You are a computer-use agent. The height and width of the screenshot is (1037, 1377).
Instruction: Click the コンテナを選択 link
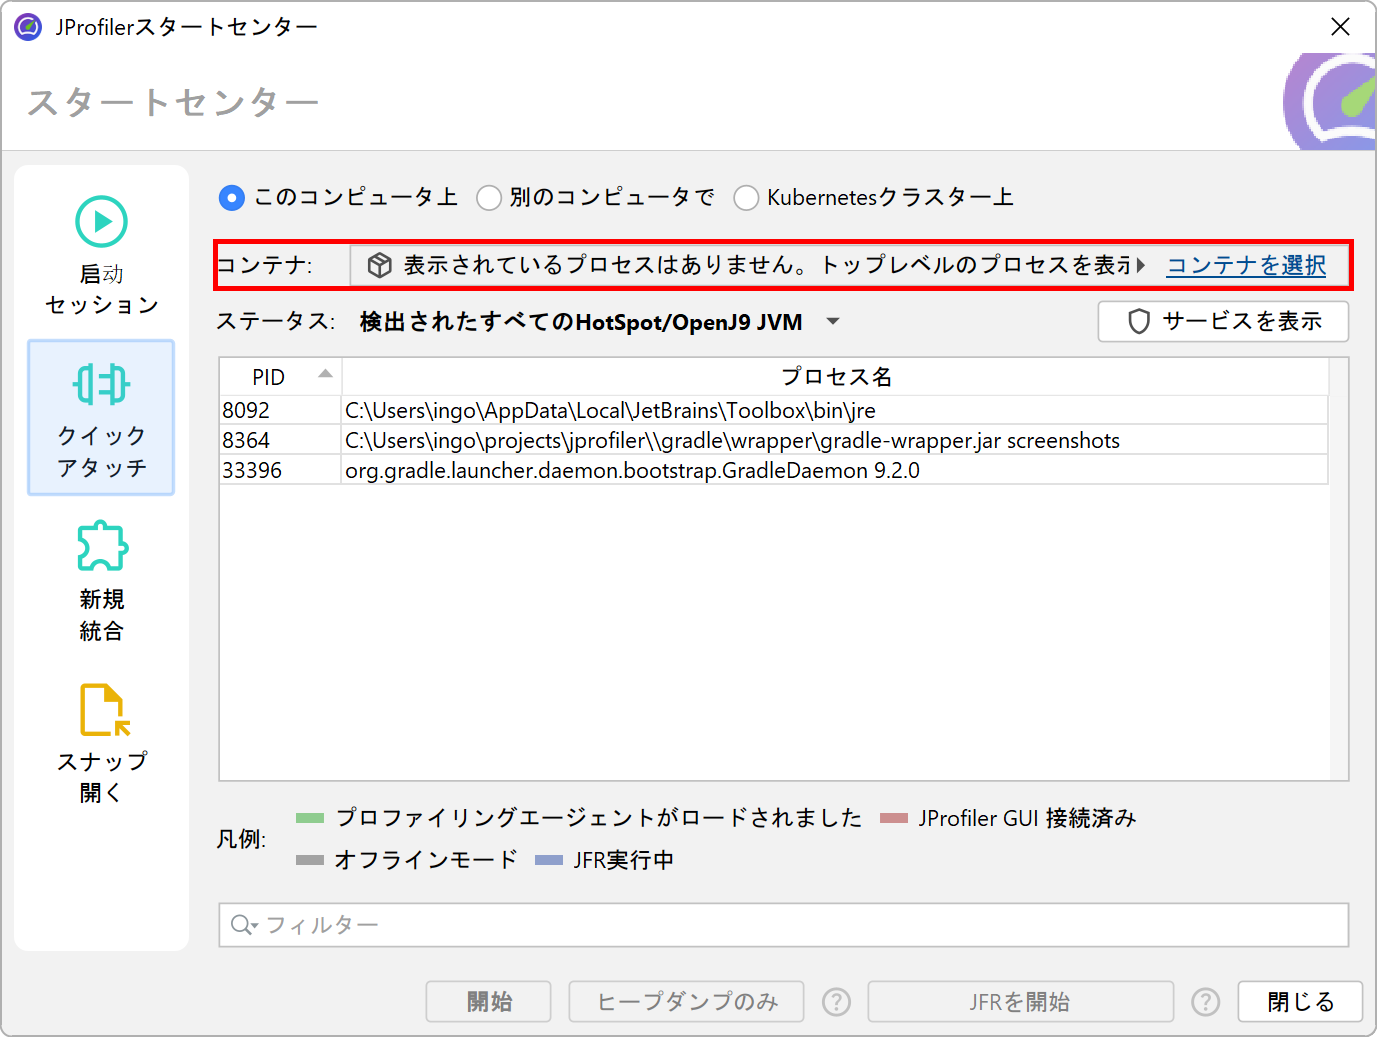coord(1246,265)
